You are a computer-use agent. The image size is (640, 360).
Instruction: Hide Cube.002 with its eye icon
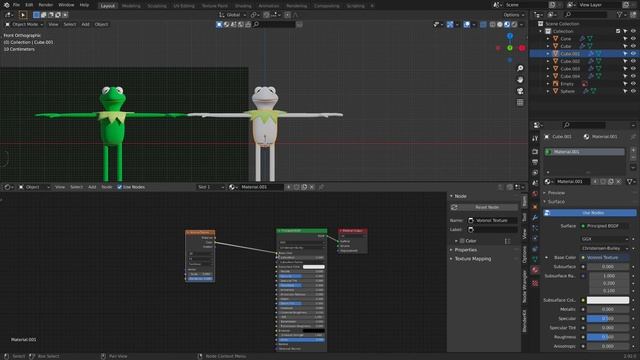633,61
